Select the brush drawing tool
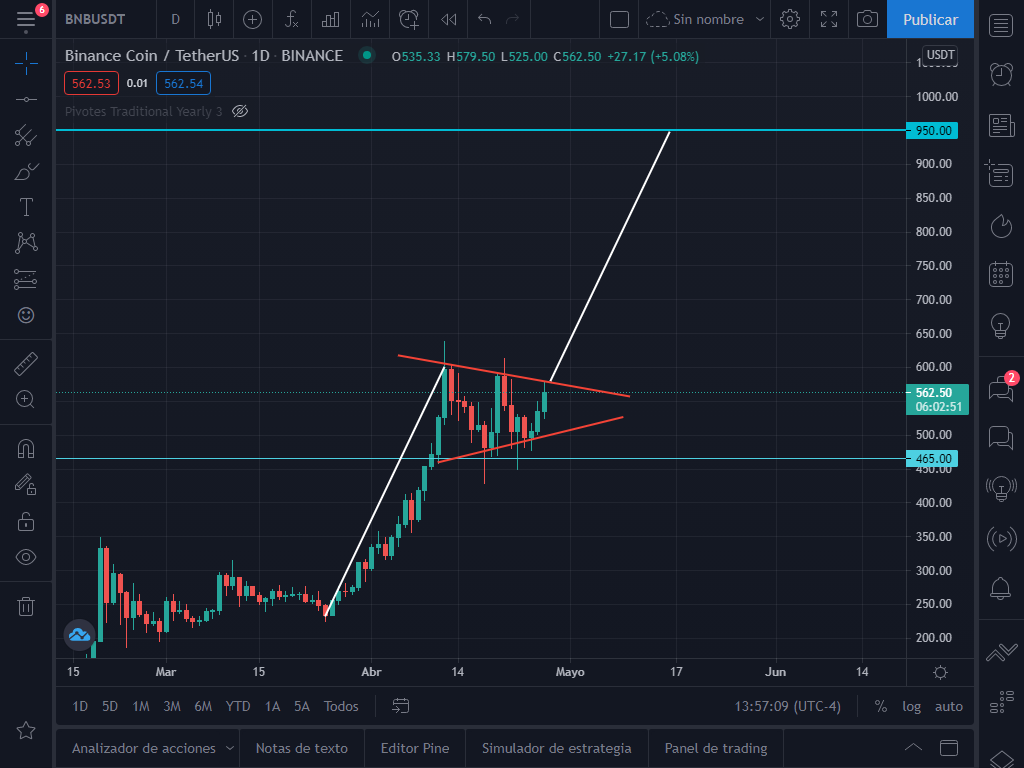This screenshot has height=768, width=1024. click(x=26, y=172)
